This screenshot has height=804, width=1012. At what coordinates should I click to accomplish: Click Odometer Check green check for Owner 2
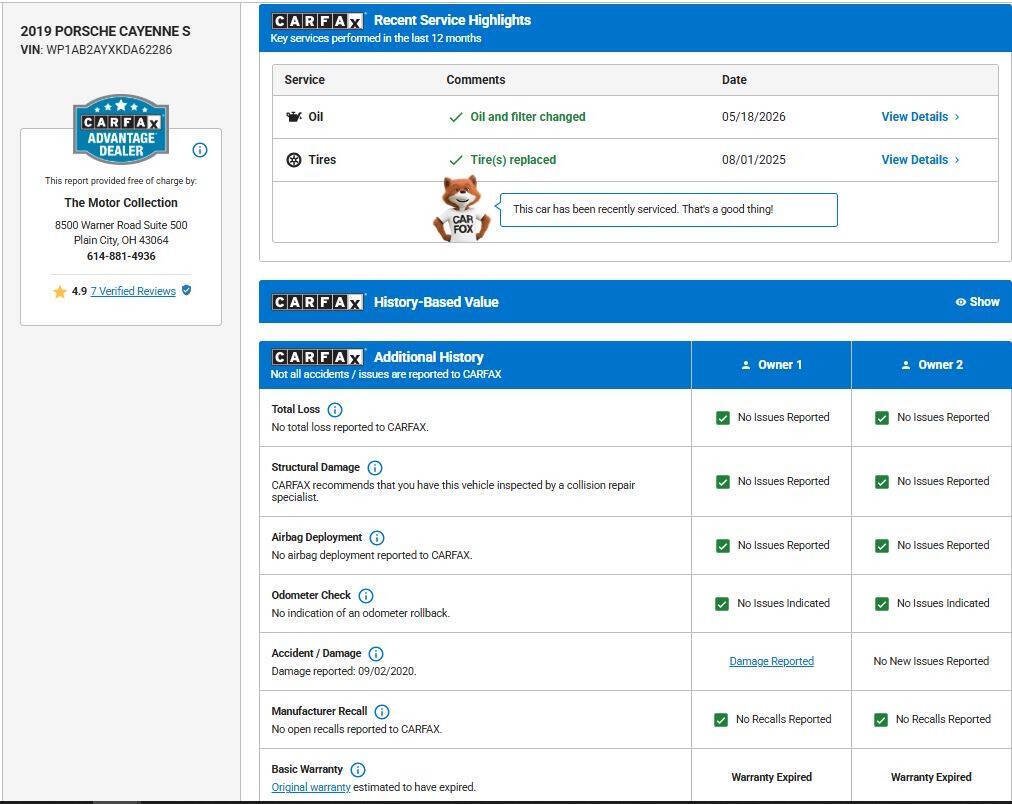coord(882,604)
